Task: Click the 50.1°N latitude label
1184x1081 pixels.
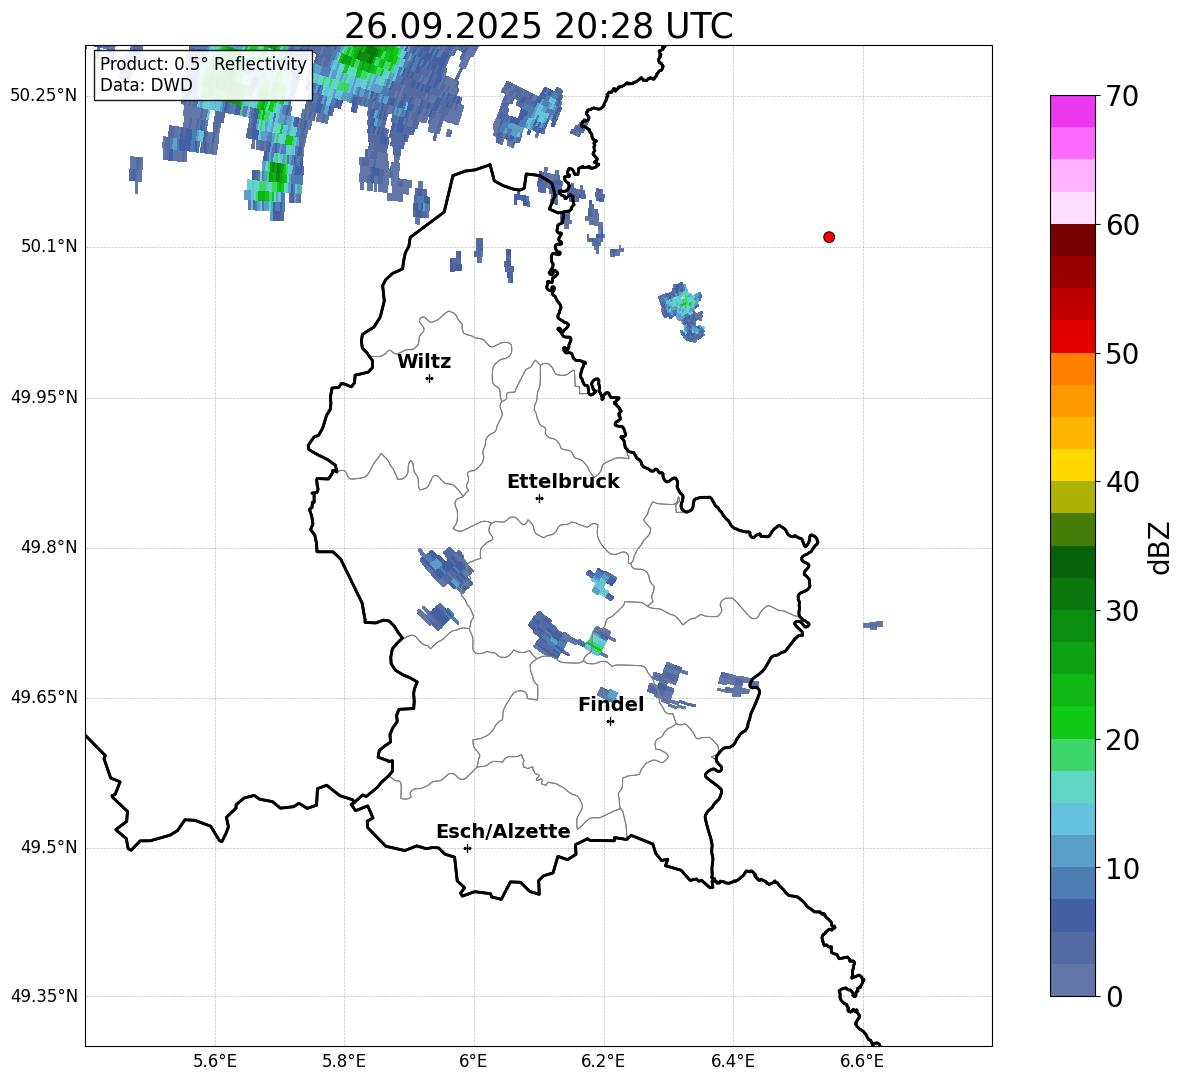Action: point(50,247)
